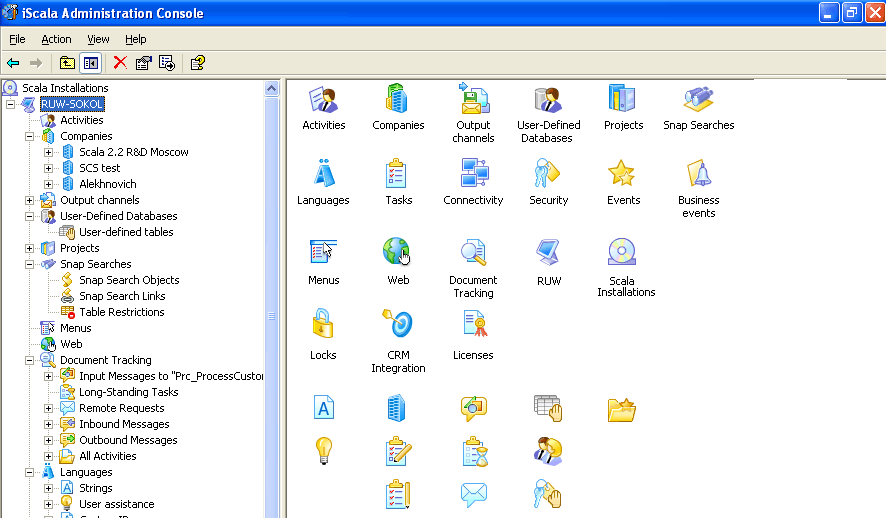886x518 pixels.
Task: Select Snap Search Links in tree
Action: [x=122, y=296]
